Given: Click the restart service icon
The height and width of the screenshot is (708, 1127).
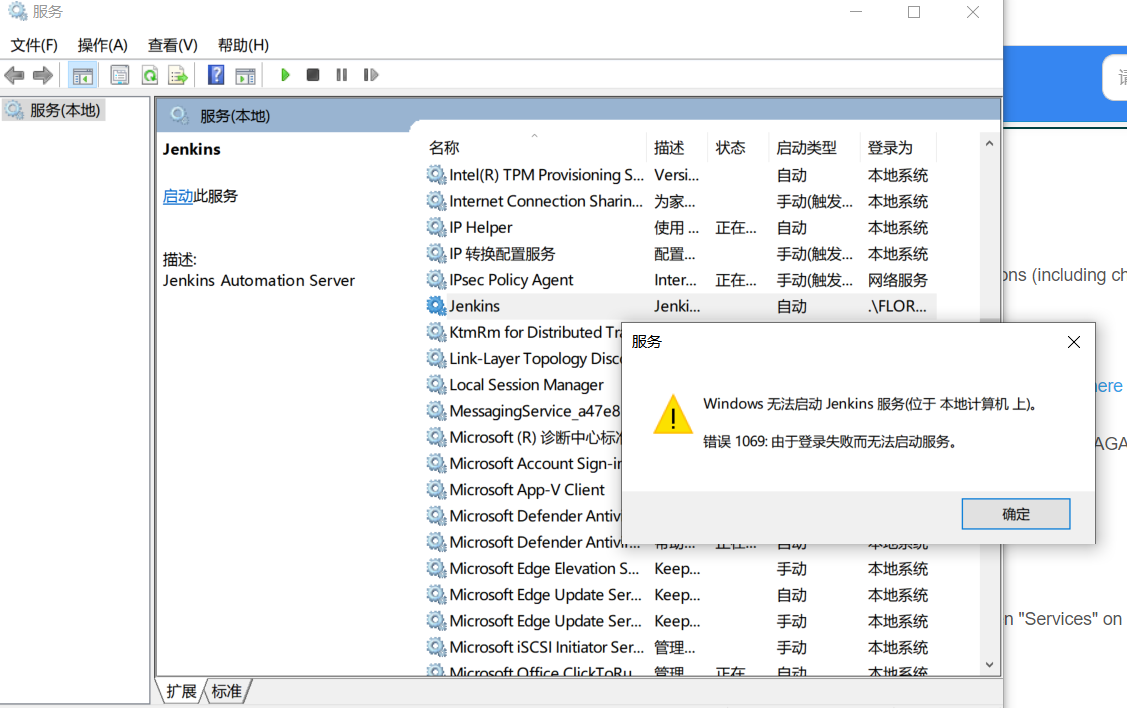Looking at the screenshot, I should point(371,75).
